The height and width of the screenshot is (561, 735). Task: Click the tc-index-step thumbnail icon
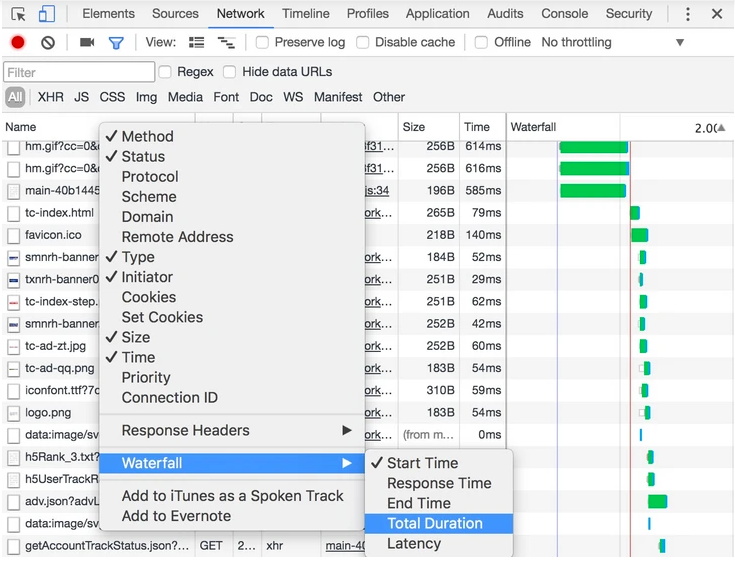[14, 302]
